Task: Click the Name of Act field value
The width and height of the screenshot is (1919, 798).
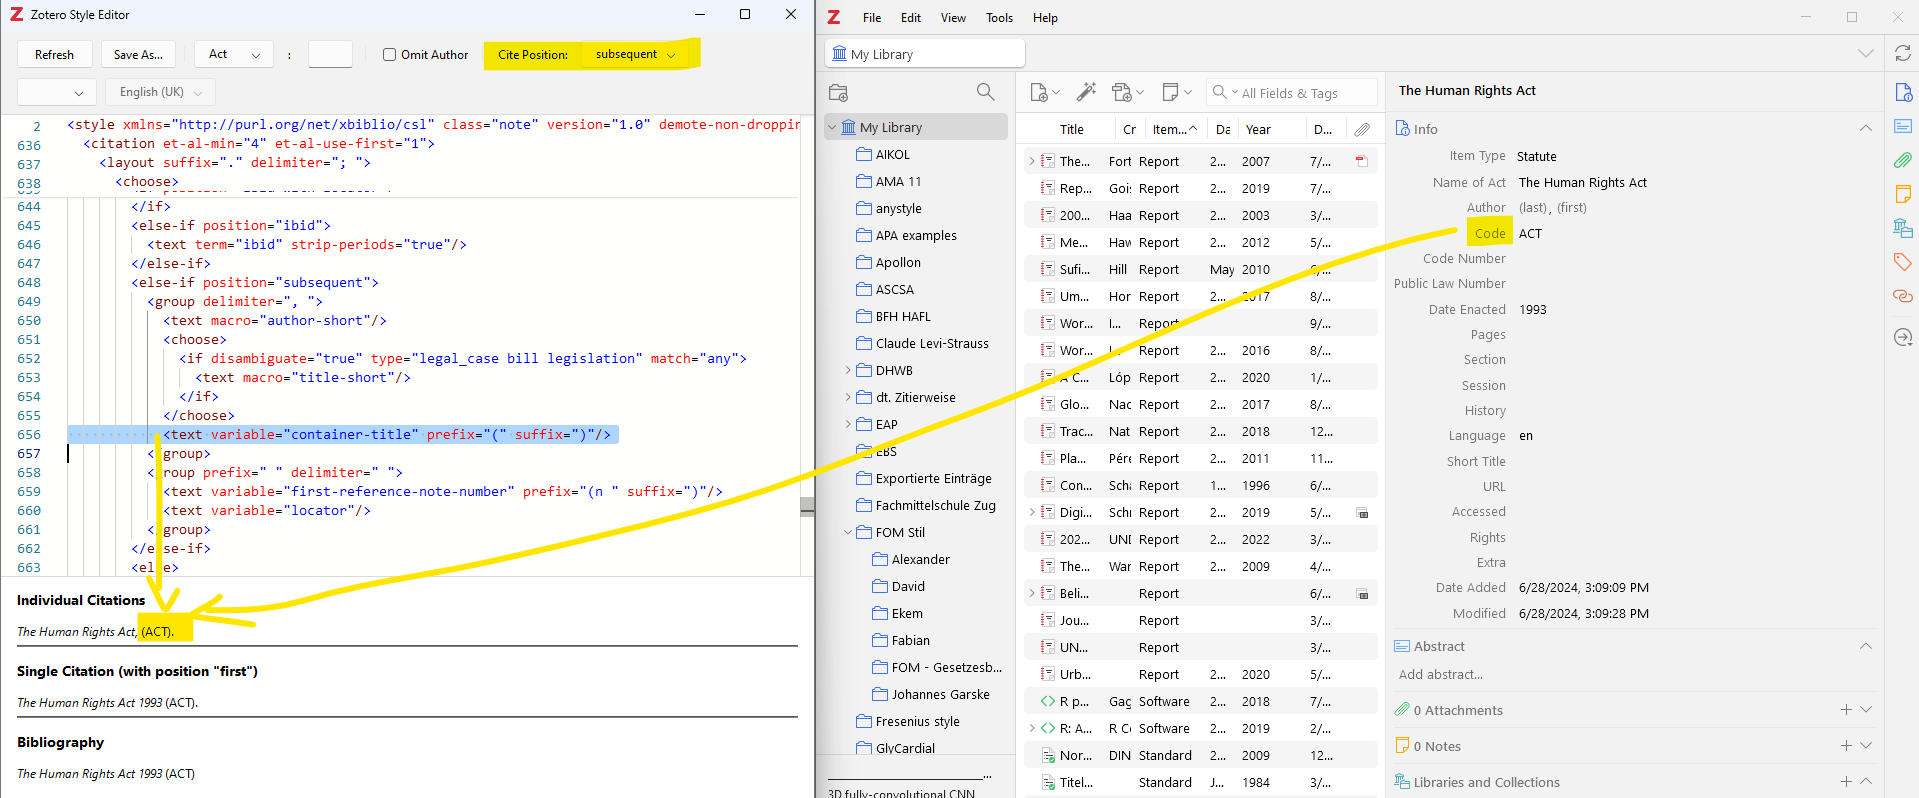Action: coord(1582,182)
